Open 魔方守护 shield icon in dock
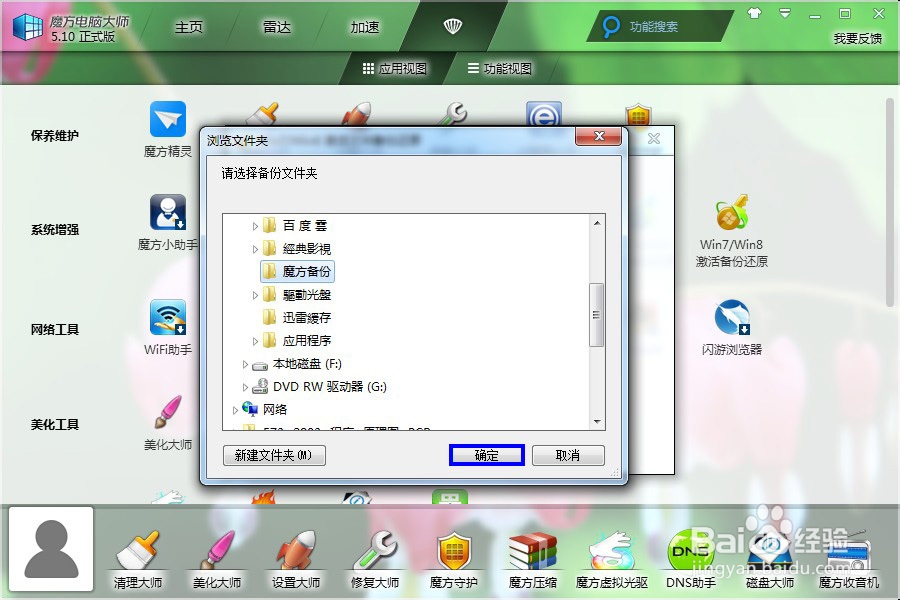 (454, 551)
